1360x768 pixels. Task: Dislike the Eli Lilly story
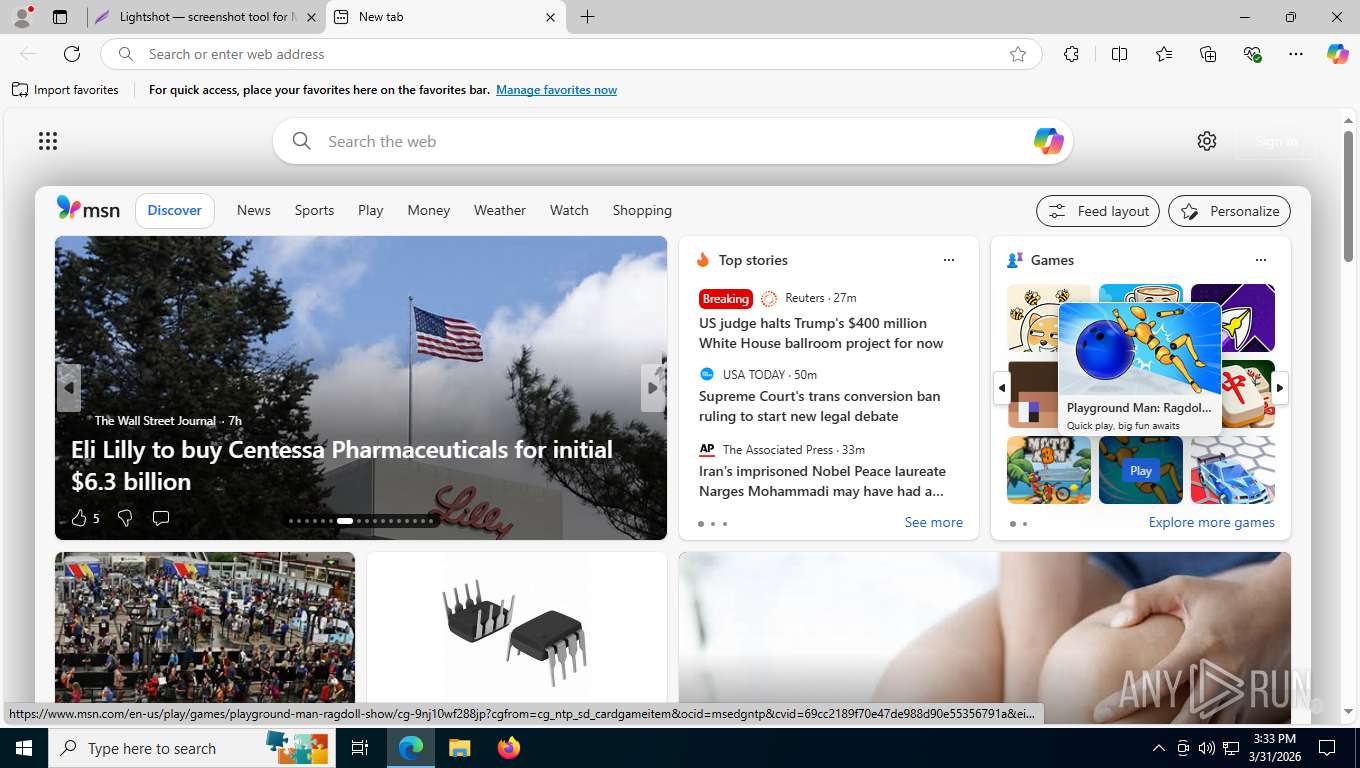125,518
